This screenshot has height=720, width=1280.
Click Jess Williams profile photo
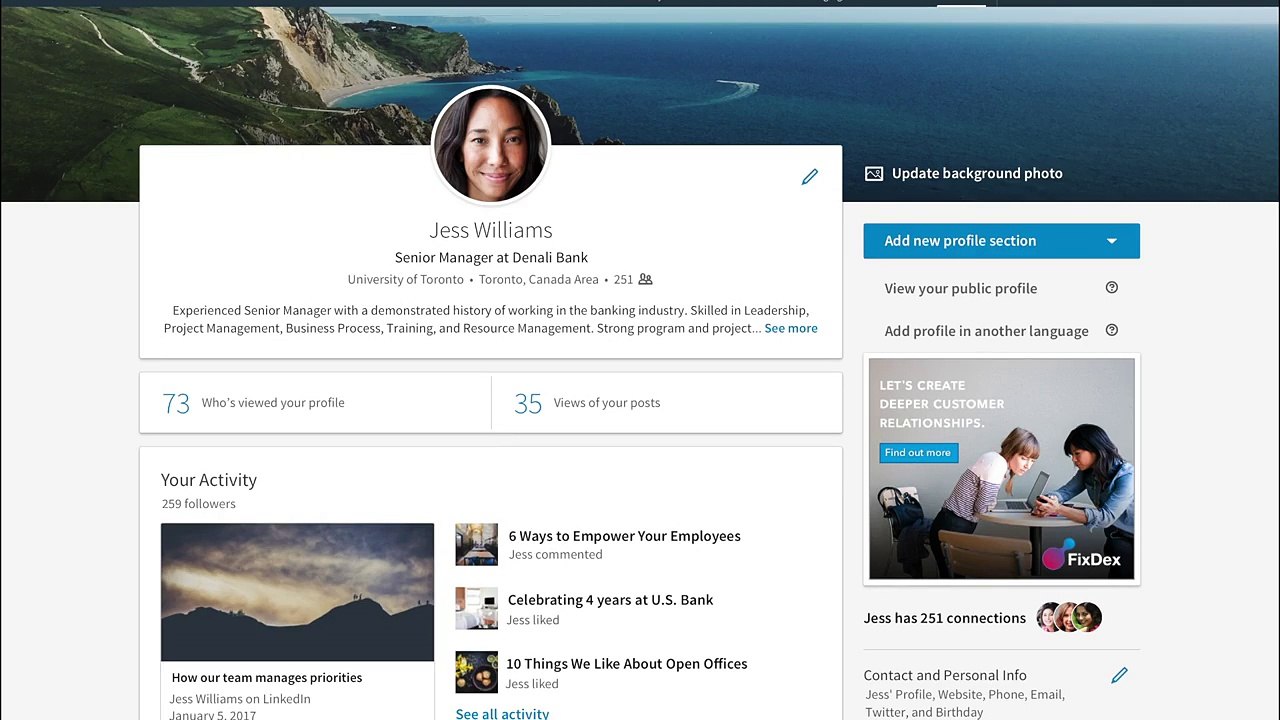490,145
